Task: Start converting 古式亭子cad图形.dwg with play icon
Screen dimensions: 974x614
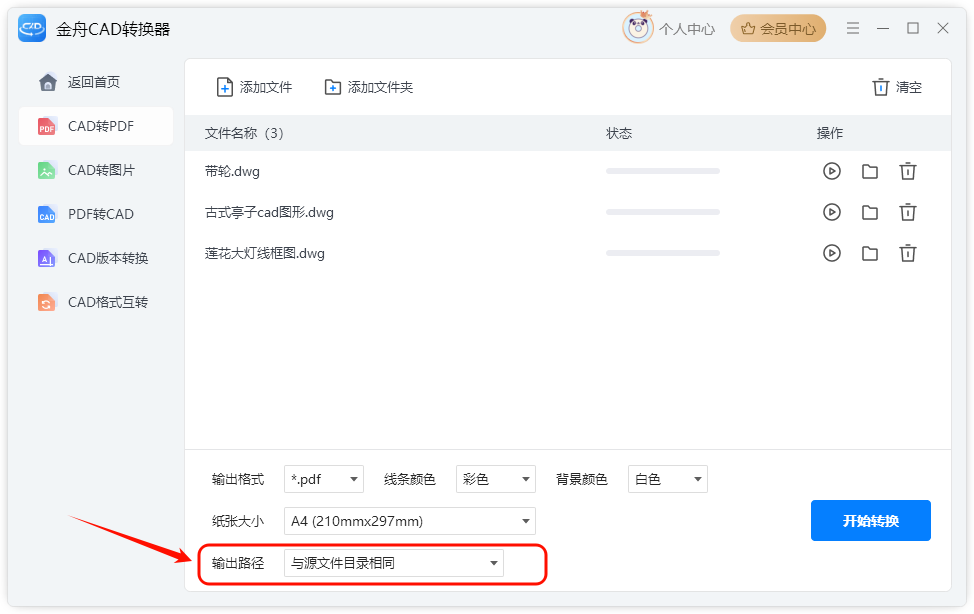Action: 832,213
